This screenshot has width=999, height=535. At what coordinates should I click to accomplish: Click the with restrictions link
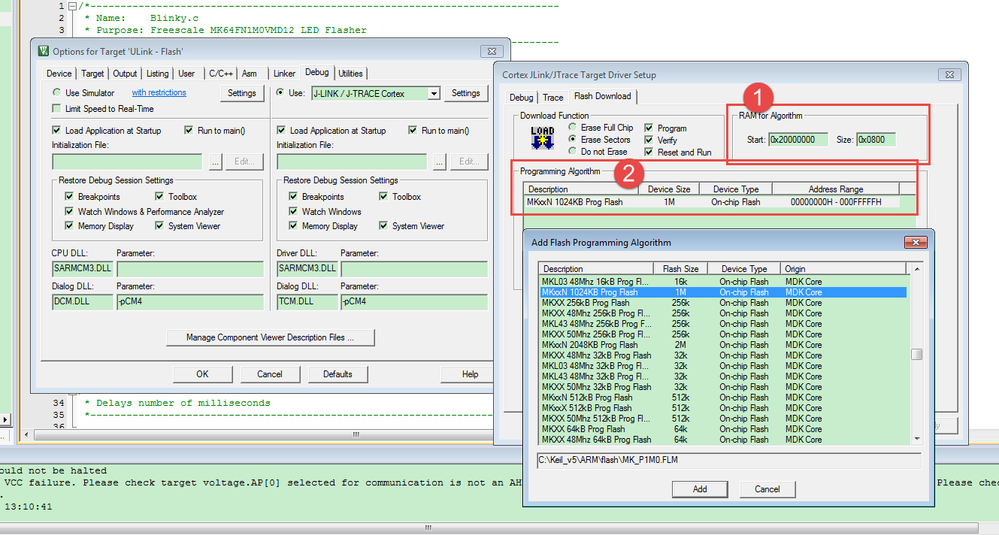click(159, 92)
